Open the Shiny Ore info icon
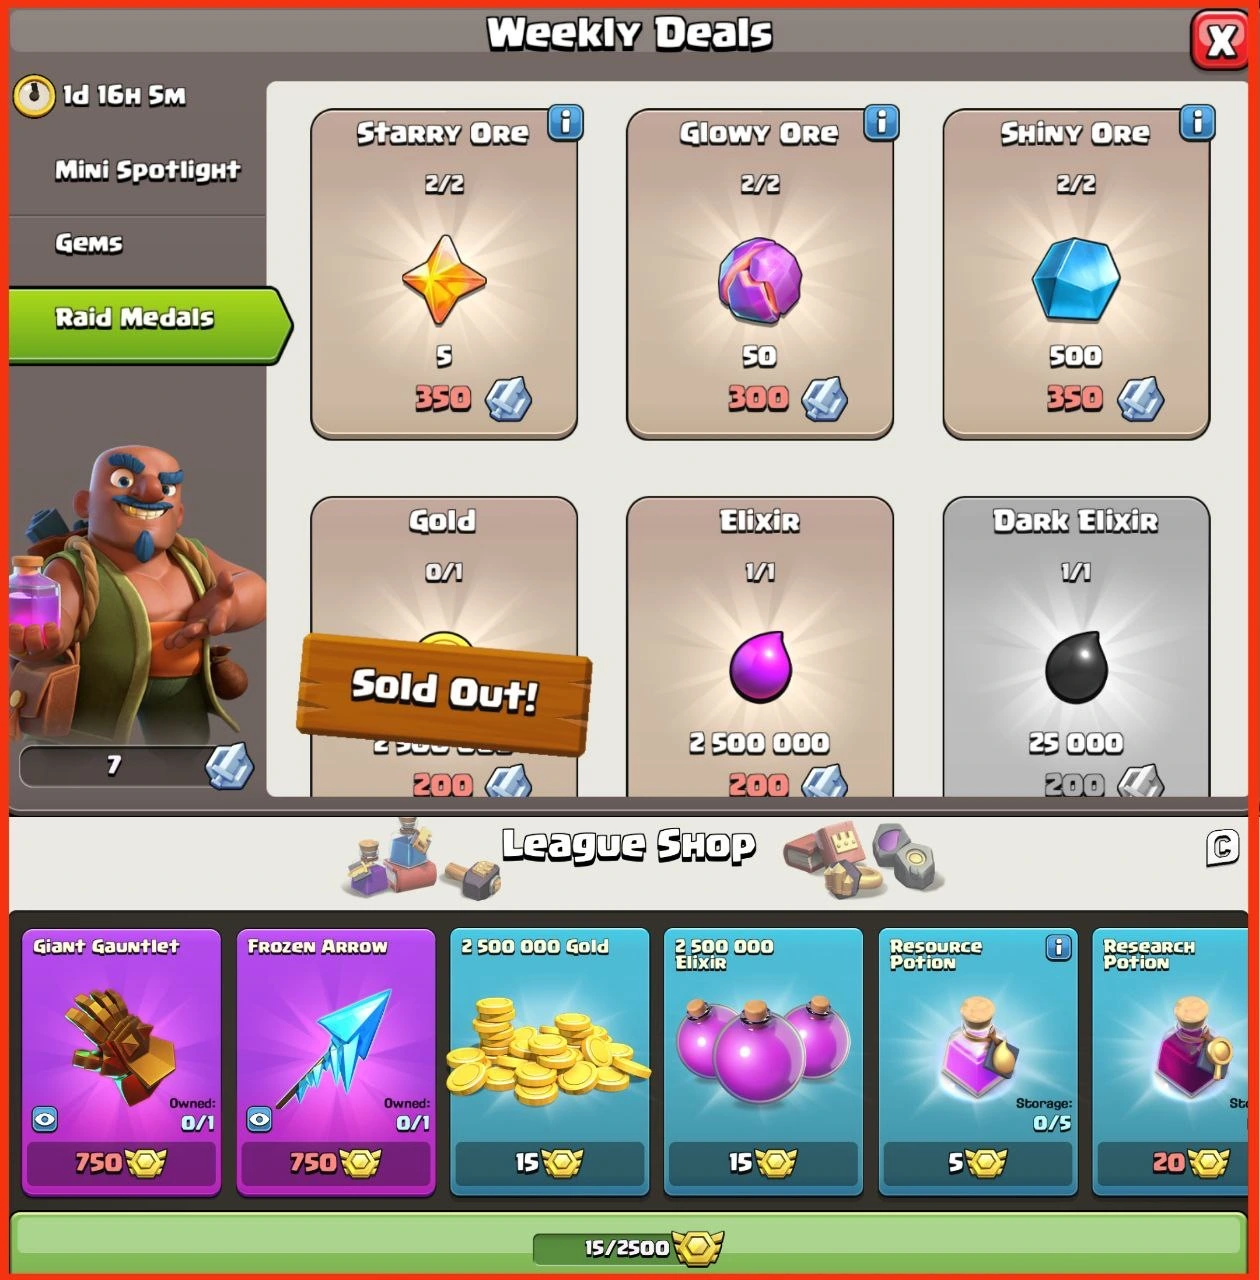Viewport: 1260px width, 1280px height. coord(1197,124)
